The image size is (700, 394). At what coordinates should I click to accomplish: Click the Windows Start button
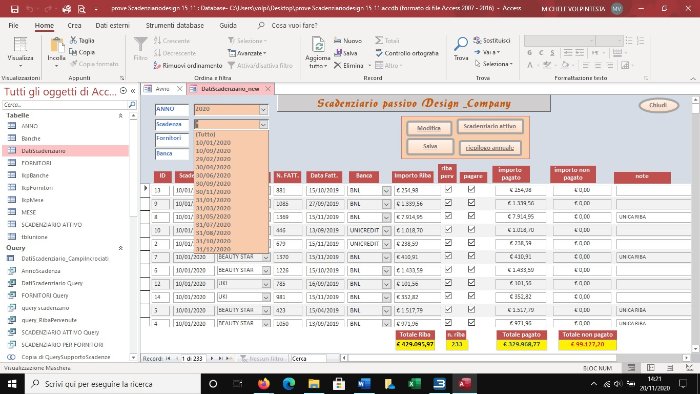(12, 384)
